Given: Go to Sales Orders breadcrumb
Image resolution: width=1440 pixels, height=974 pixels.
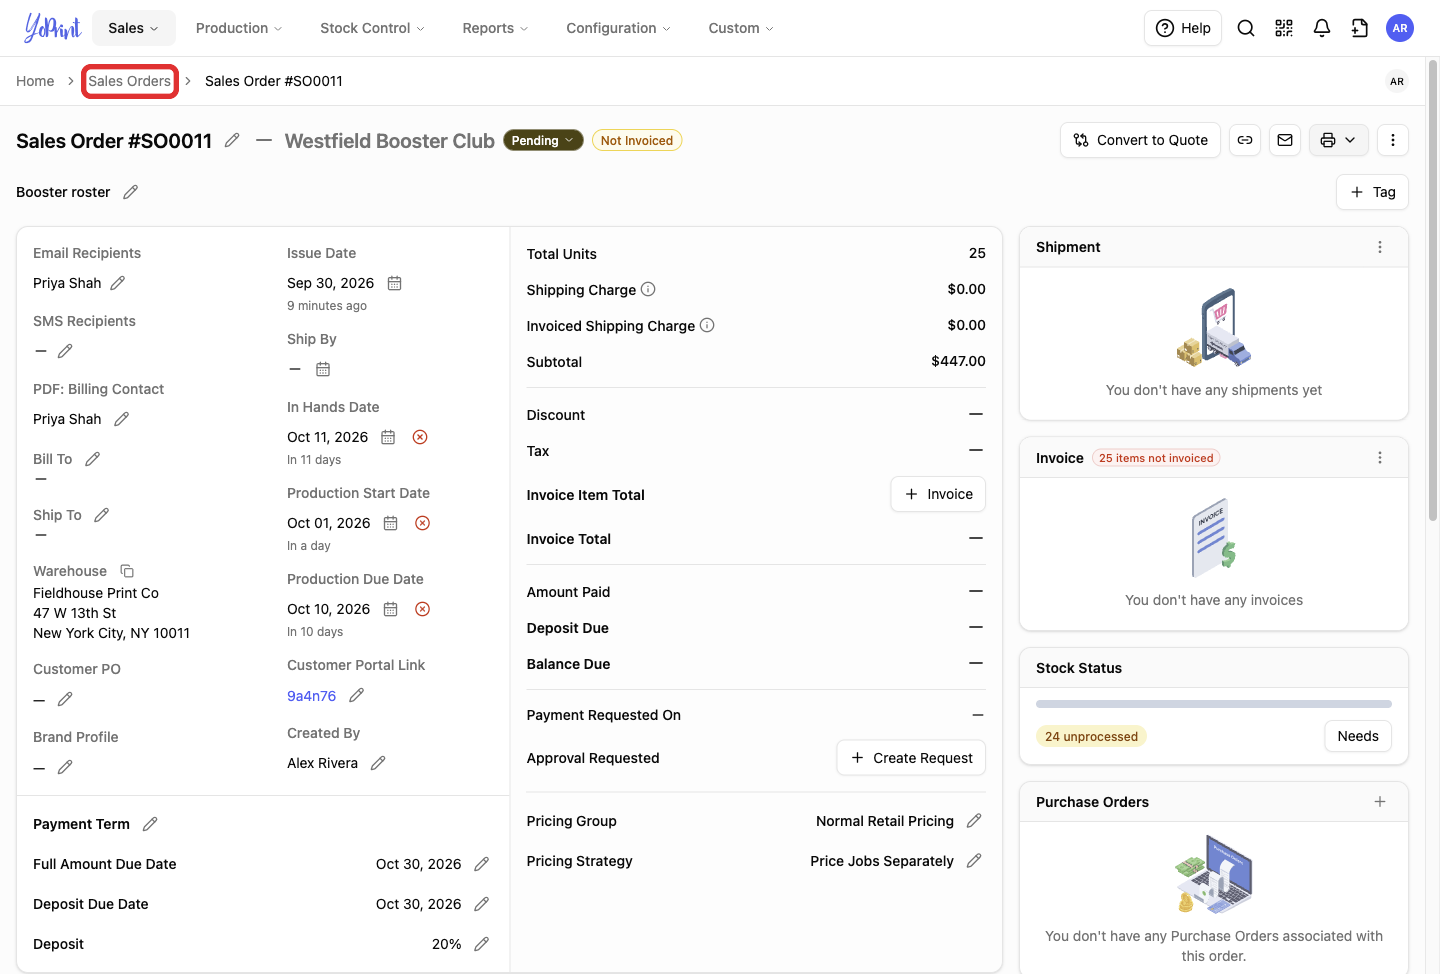Looking at the screenshot, I should click(x=130, y=81).
